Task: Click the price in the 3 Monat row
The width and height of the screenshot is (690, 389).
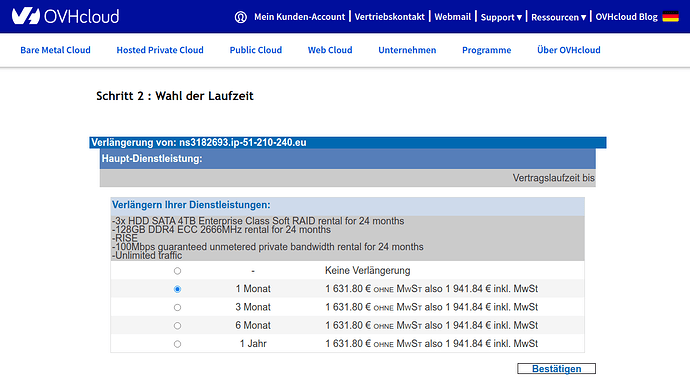Action: pyautogui.click(x=432, y=307)
